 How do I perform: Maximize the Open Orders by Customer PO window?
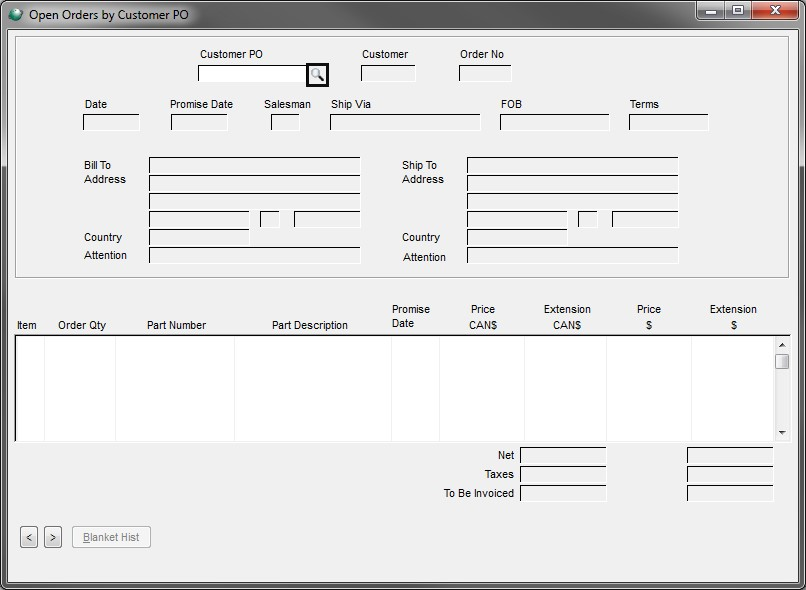[738, 10]
